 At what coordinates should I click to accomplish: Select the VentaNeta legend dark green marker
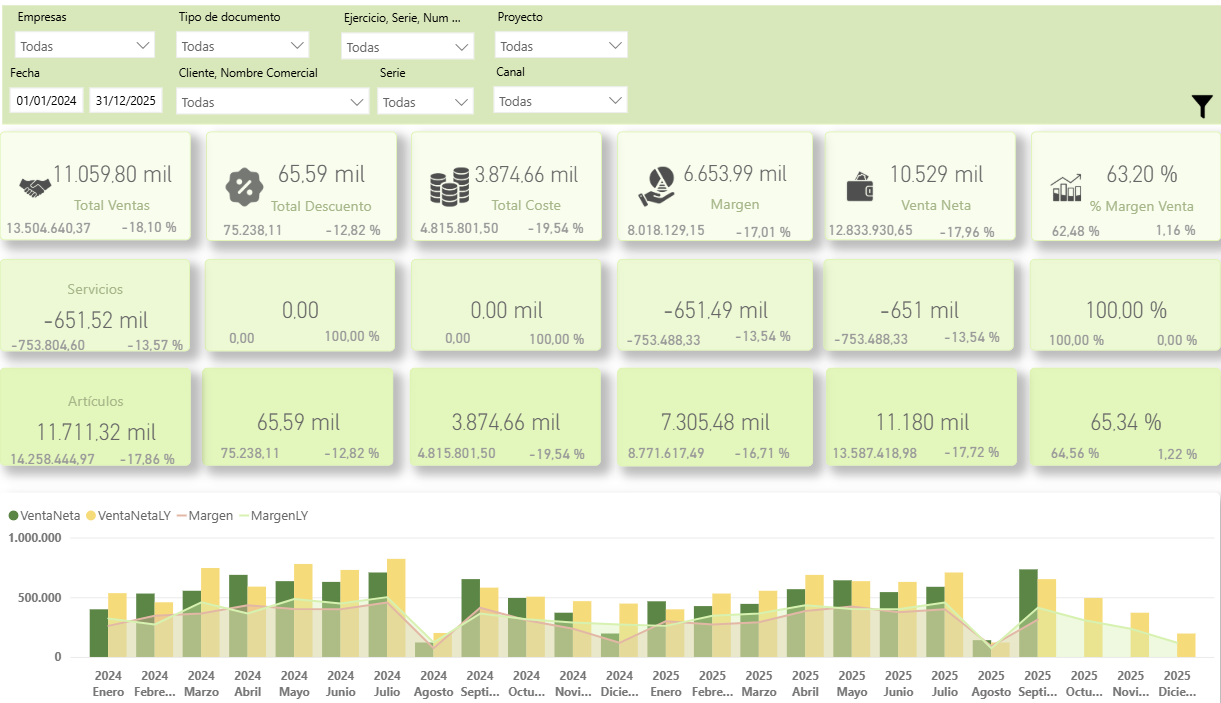(x=14, y=516)
